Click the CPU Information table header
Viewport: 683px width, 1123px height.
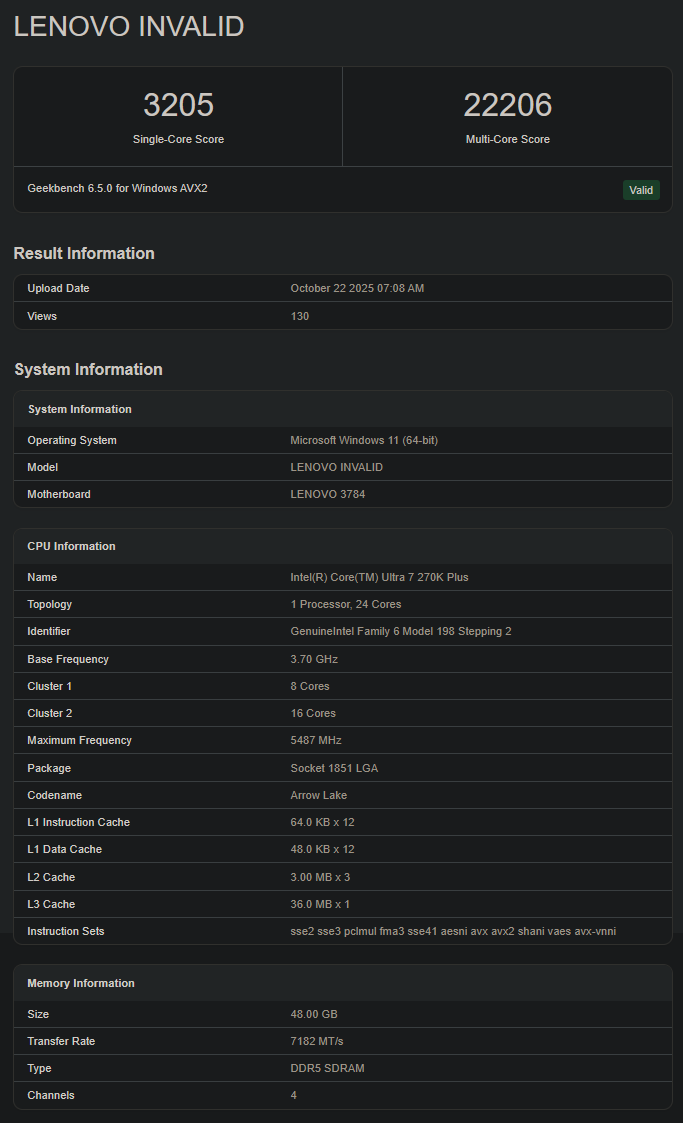click(71, 546)
